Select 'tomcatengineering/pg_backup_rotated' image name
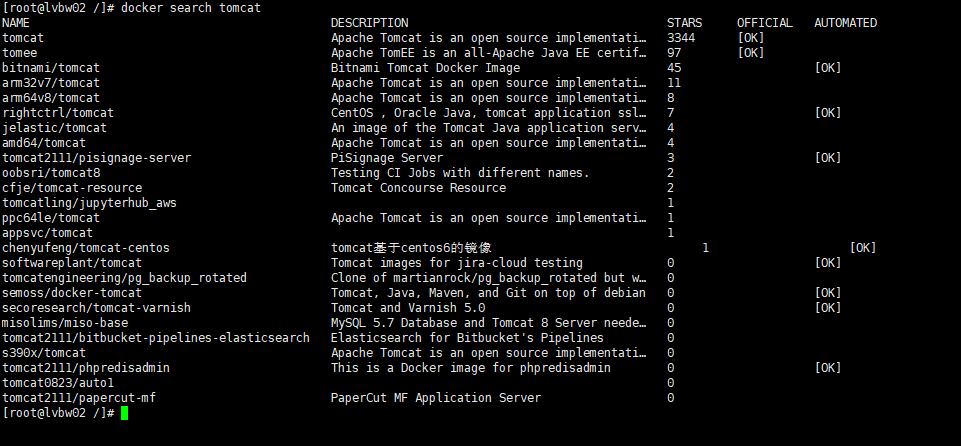The height and width of the screenshot is (446, 961). 124,278
